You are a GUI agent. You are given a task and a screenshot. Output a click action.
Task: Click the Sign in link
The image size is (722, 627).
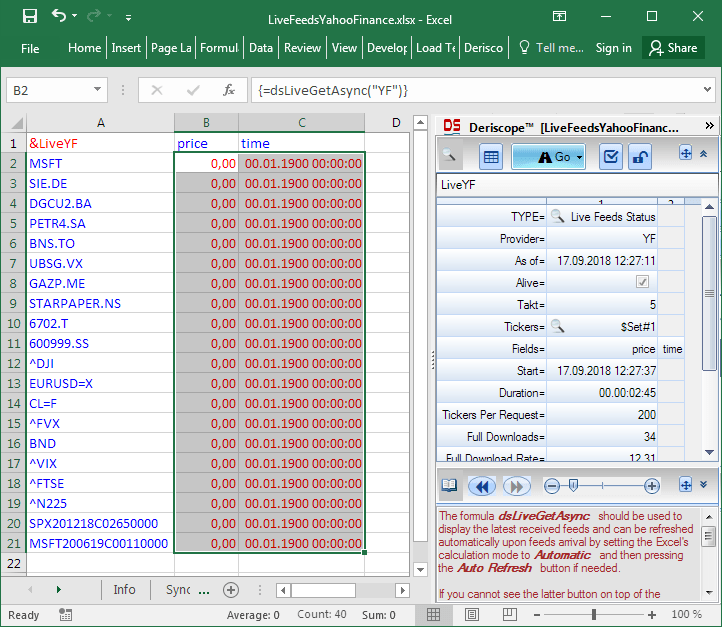pyautogui.click(x=613, y=48)
